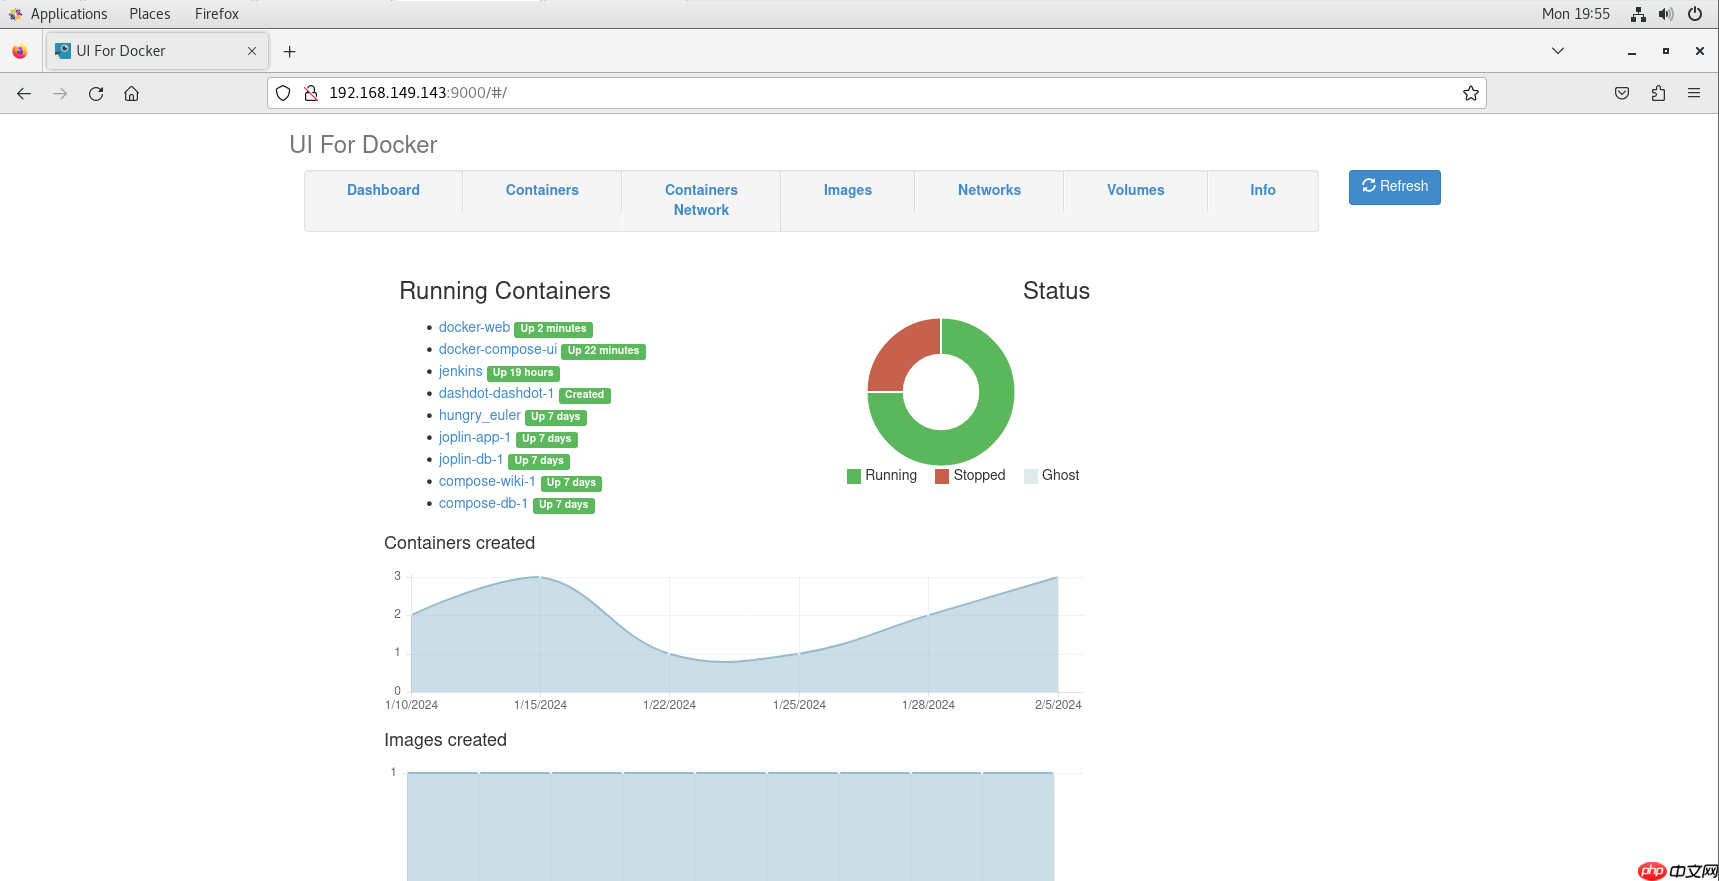Click the Firefox back arrow button
The height and width of the screenshot is (881, 1719).
24,93
